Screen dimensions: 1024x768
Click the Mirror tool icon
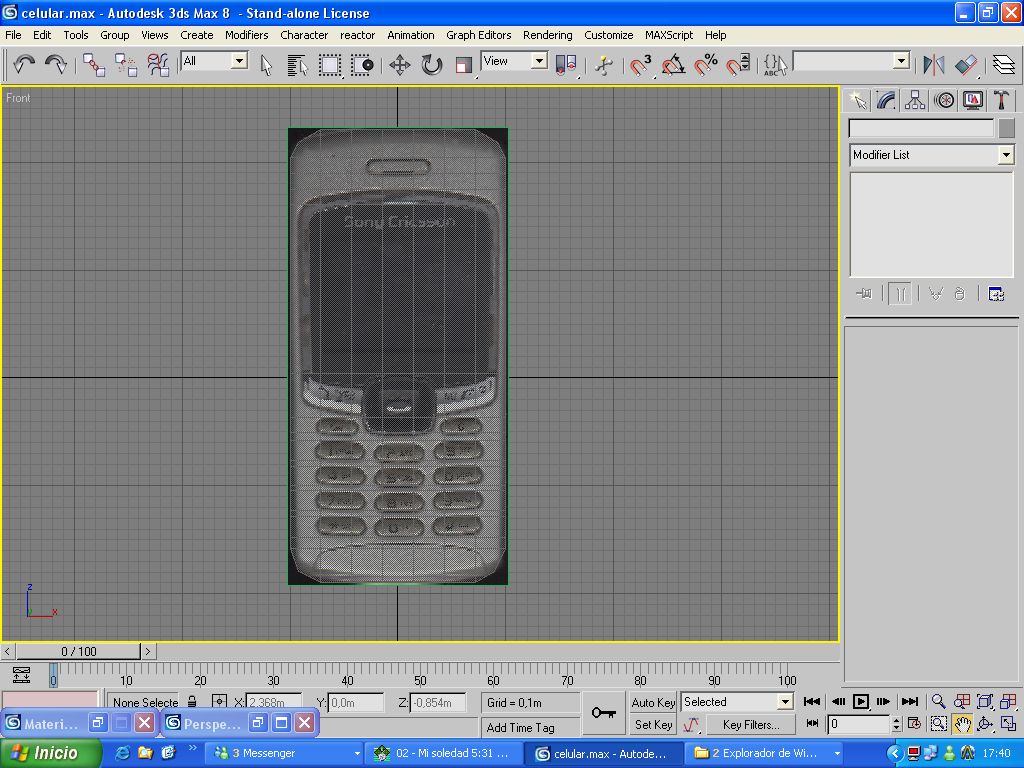[x=934, y=65]
